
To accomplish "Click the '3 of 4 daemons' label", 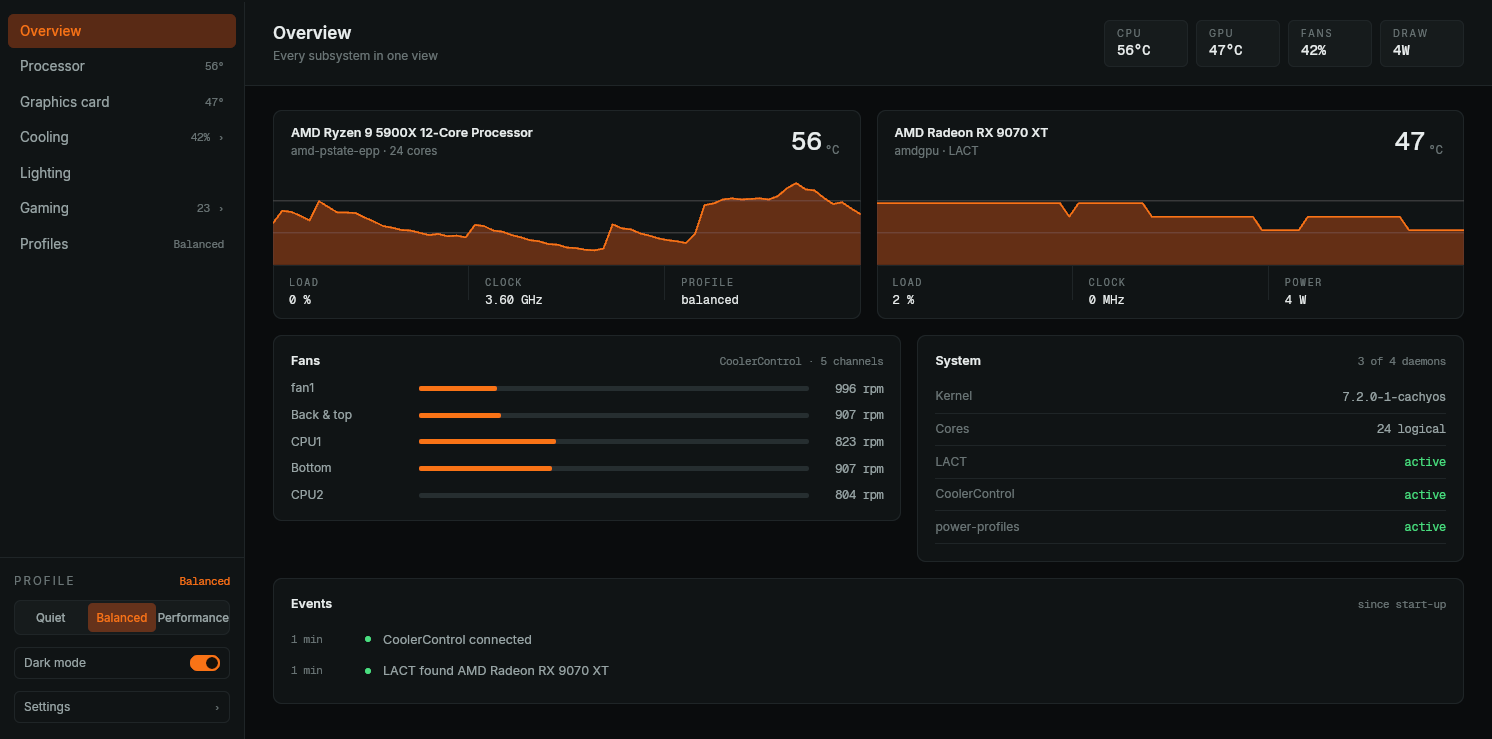I will 1401,361.
